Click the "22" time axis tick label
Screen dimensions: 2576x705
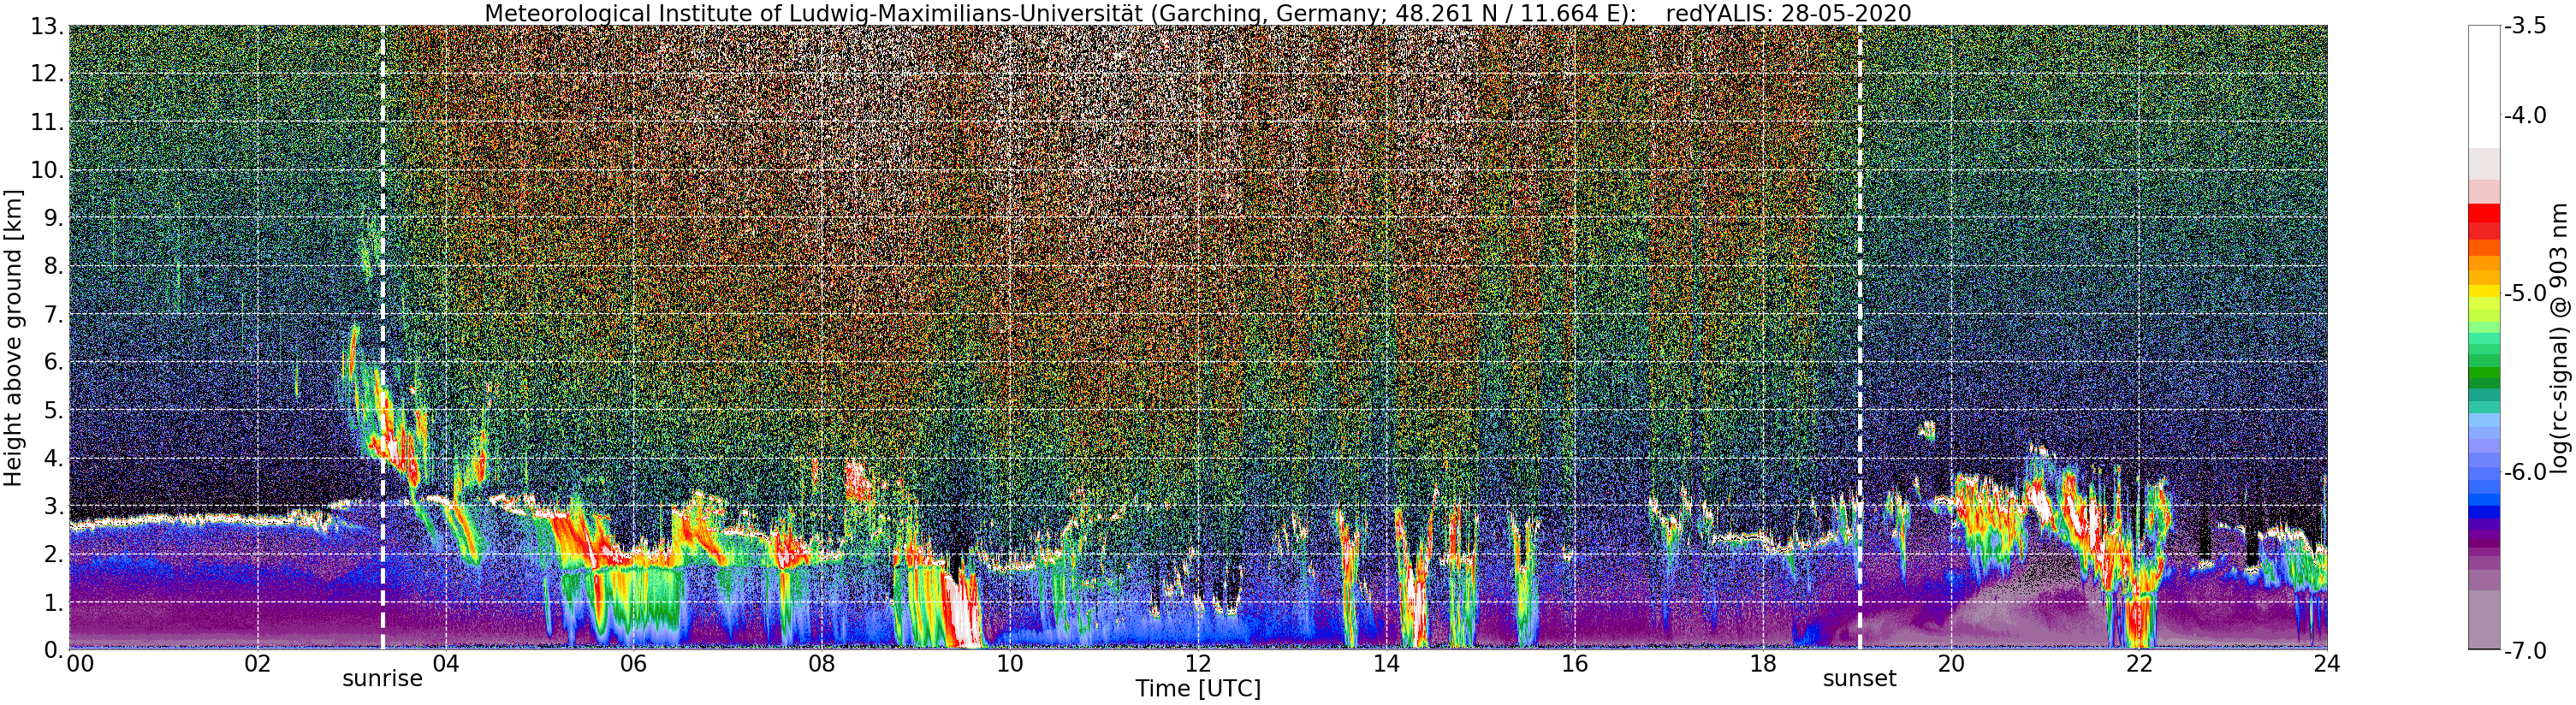pos(2139,664)
